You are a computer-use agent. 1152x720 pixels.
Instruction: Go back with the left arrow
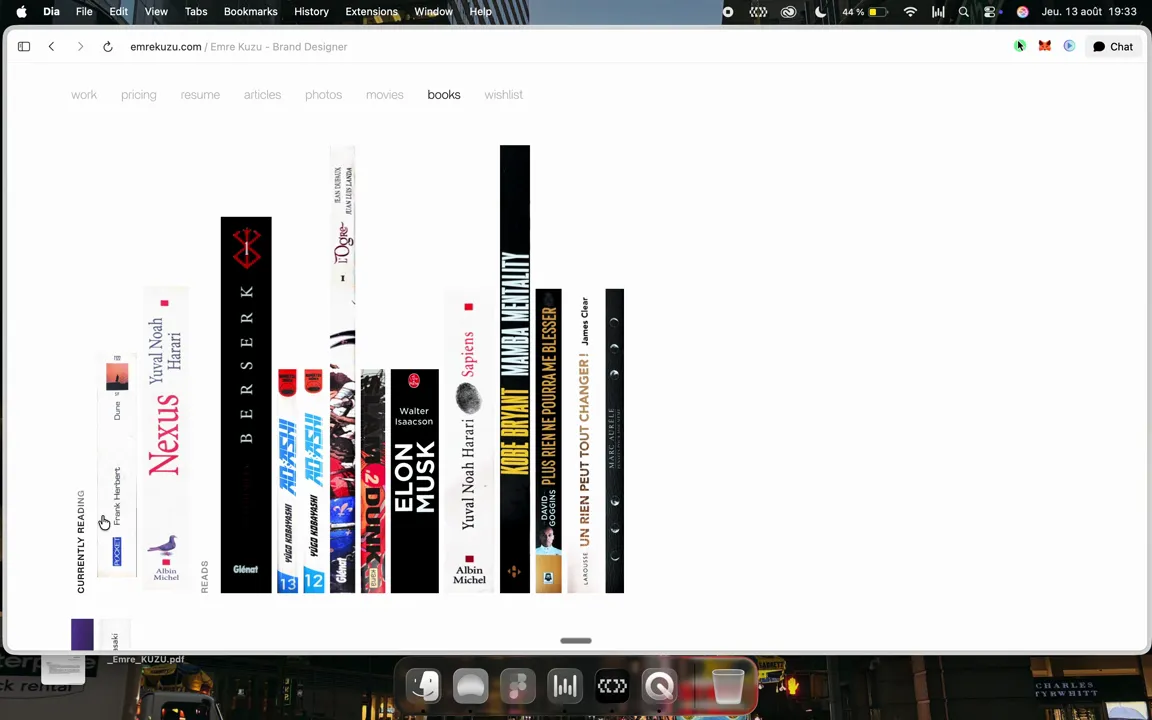pyautogui.click(x=51, y=46)
